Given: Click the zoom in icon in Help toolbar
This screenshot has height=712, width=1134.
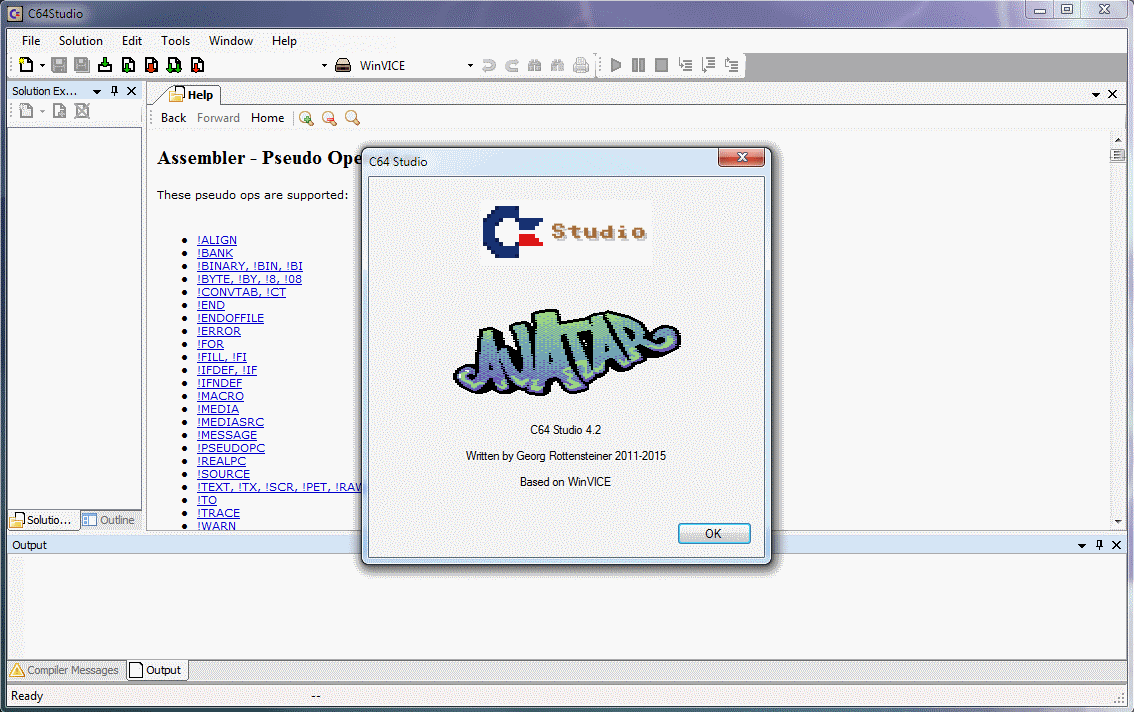Looking at the screenshot, I should click(x=306, y=118).
